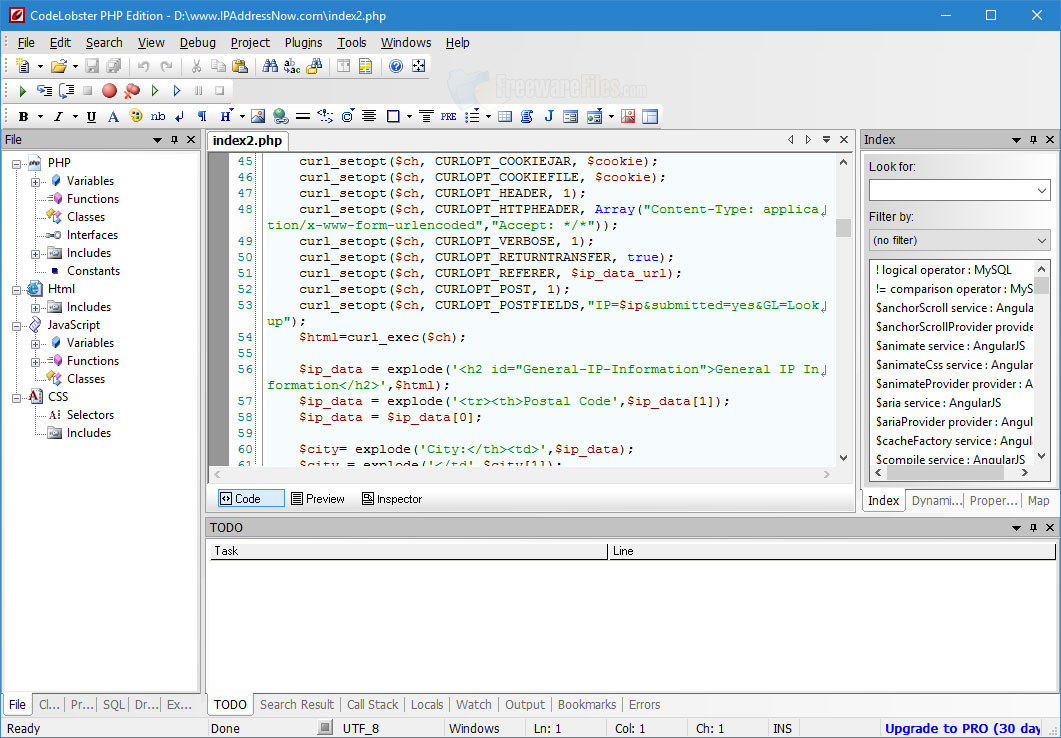The height and width of the screenshot is (738, 1061).
Task: Click the font A icon
Action: pos(114,116)
